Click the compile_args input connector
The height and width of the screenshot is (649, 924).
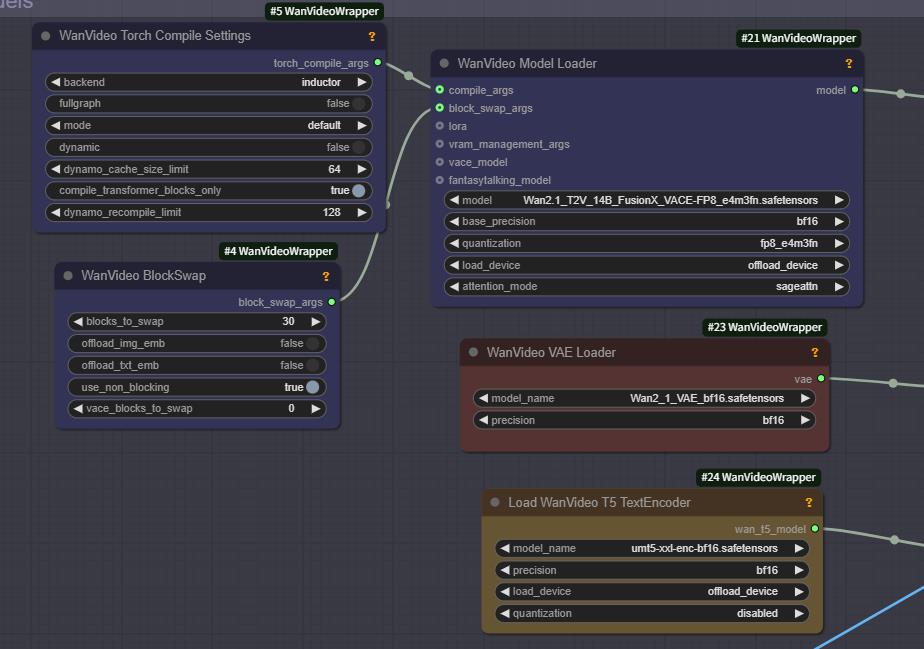(440, 90)
